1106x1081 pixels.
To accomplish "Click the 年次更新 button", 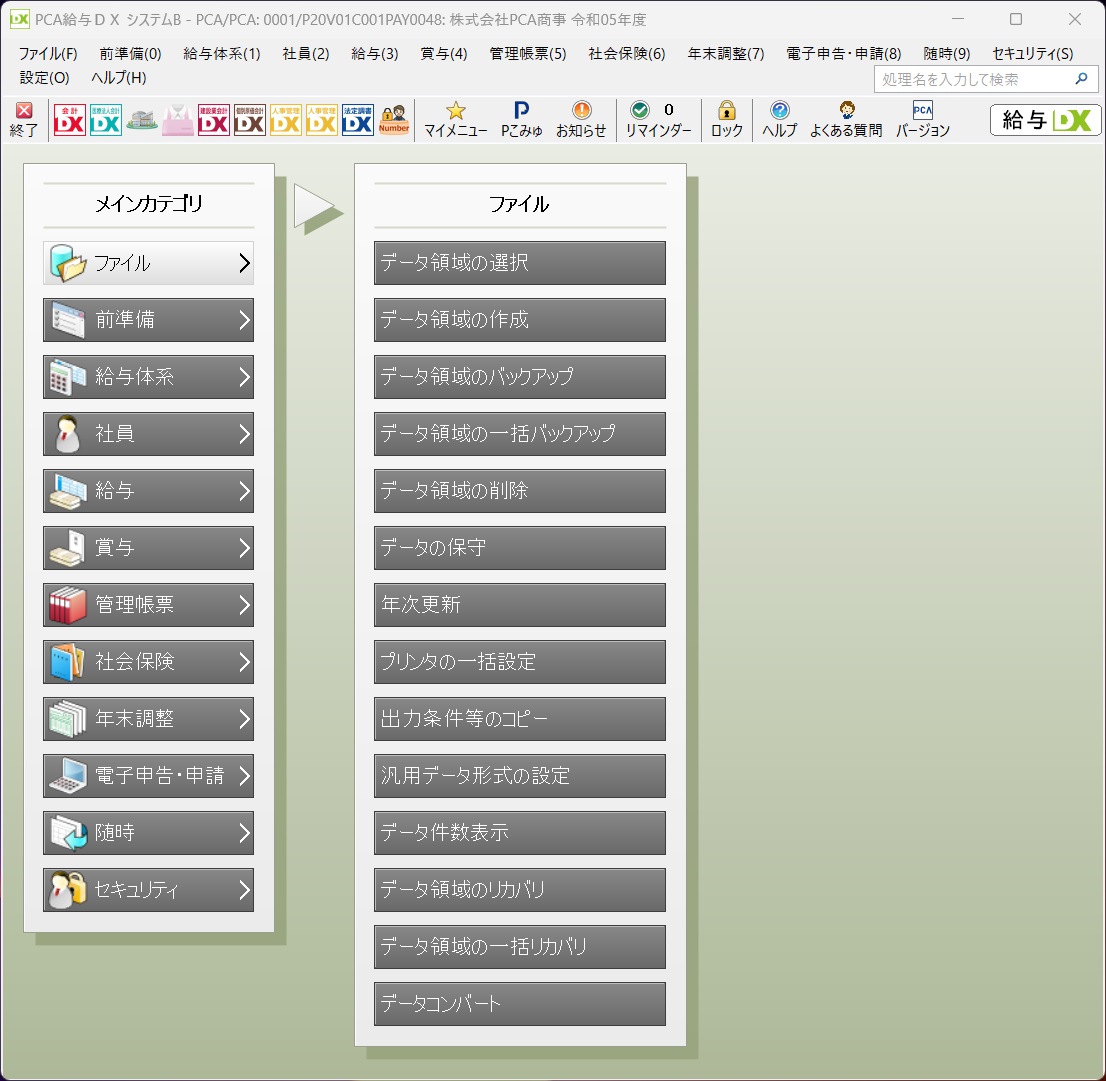I will (520, 605).
